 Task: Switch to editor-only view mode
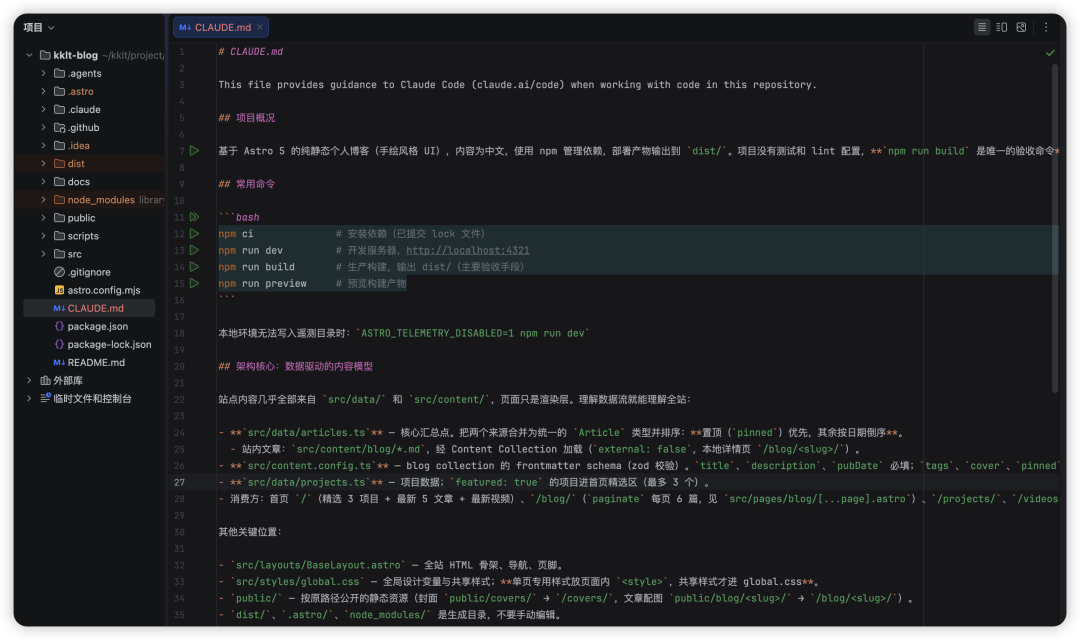pyautogui.click(x=982, y=28)
